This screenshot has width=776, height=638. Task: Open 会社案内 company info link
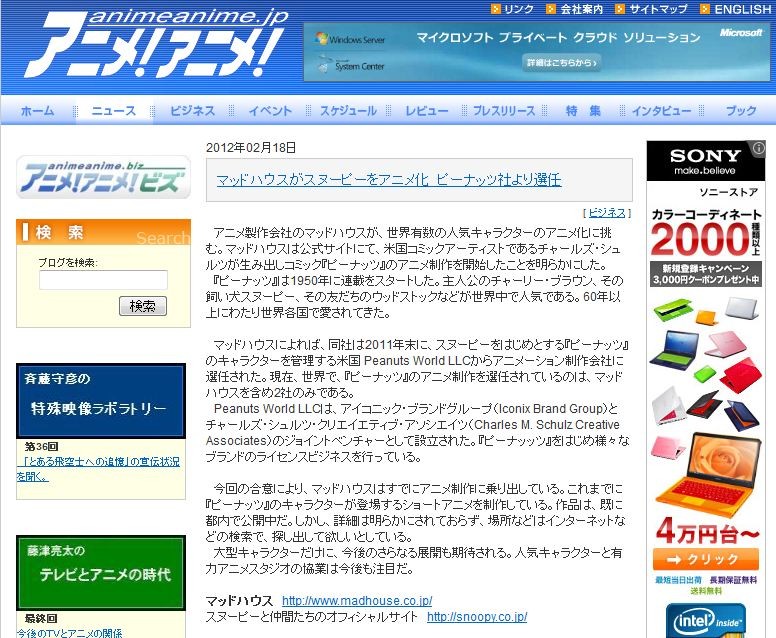[582, 9]
